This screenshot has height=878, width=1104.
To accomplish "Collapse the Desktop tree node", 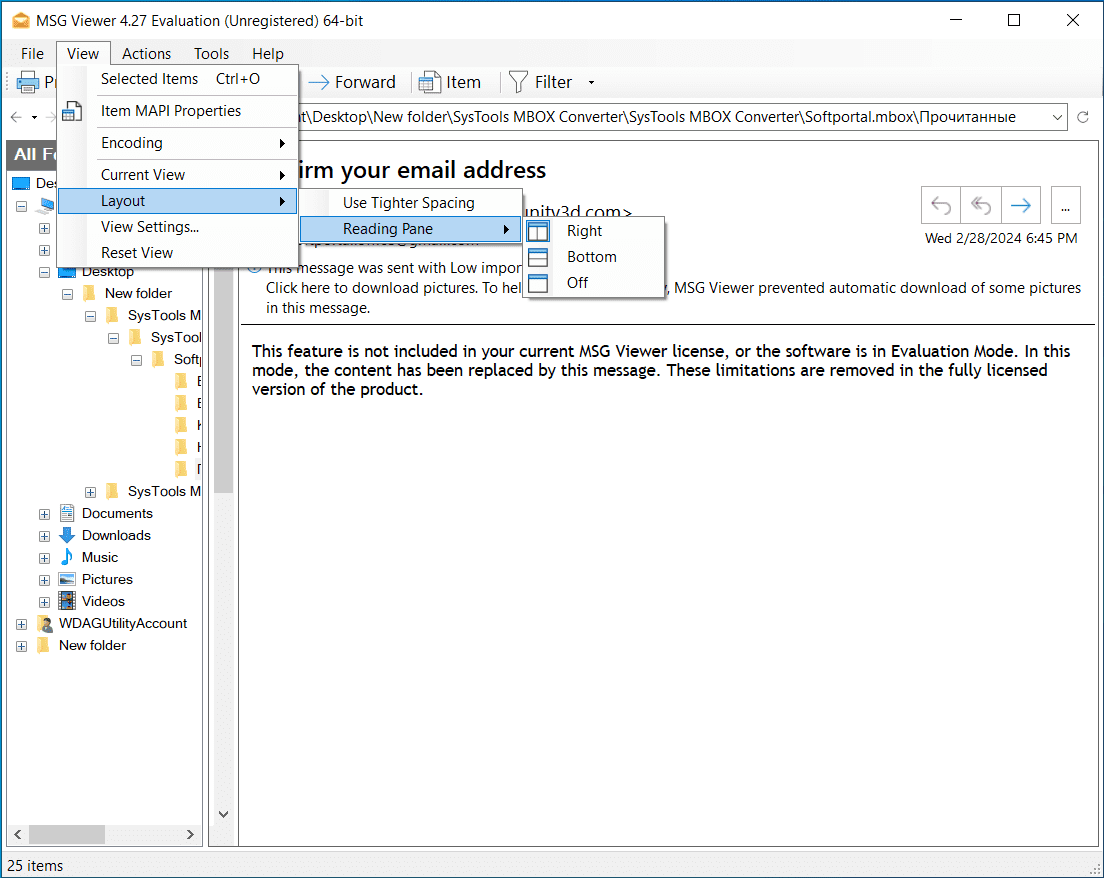I will tap(44, 272).
